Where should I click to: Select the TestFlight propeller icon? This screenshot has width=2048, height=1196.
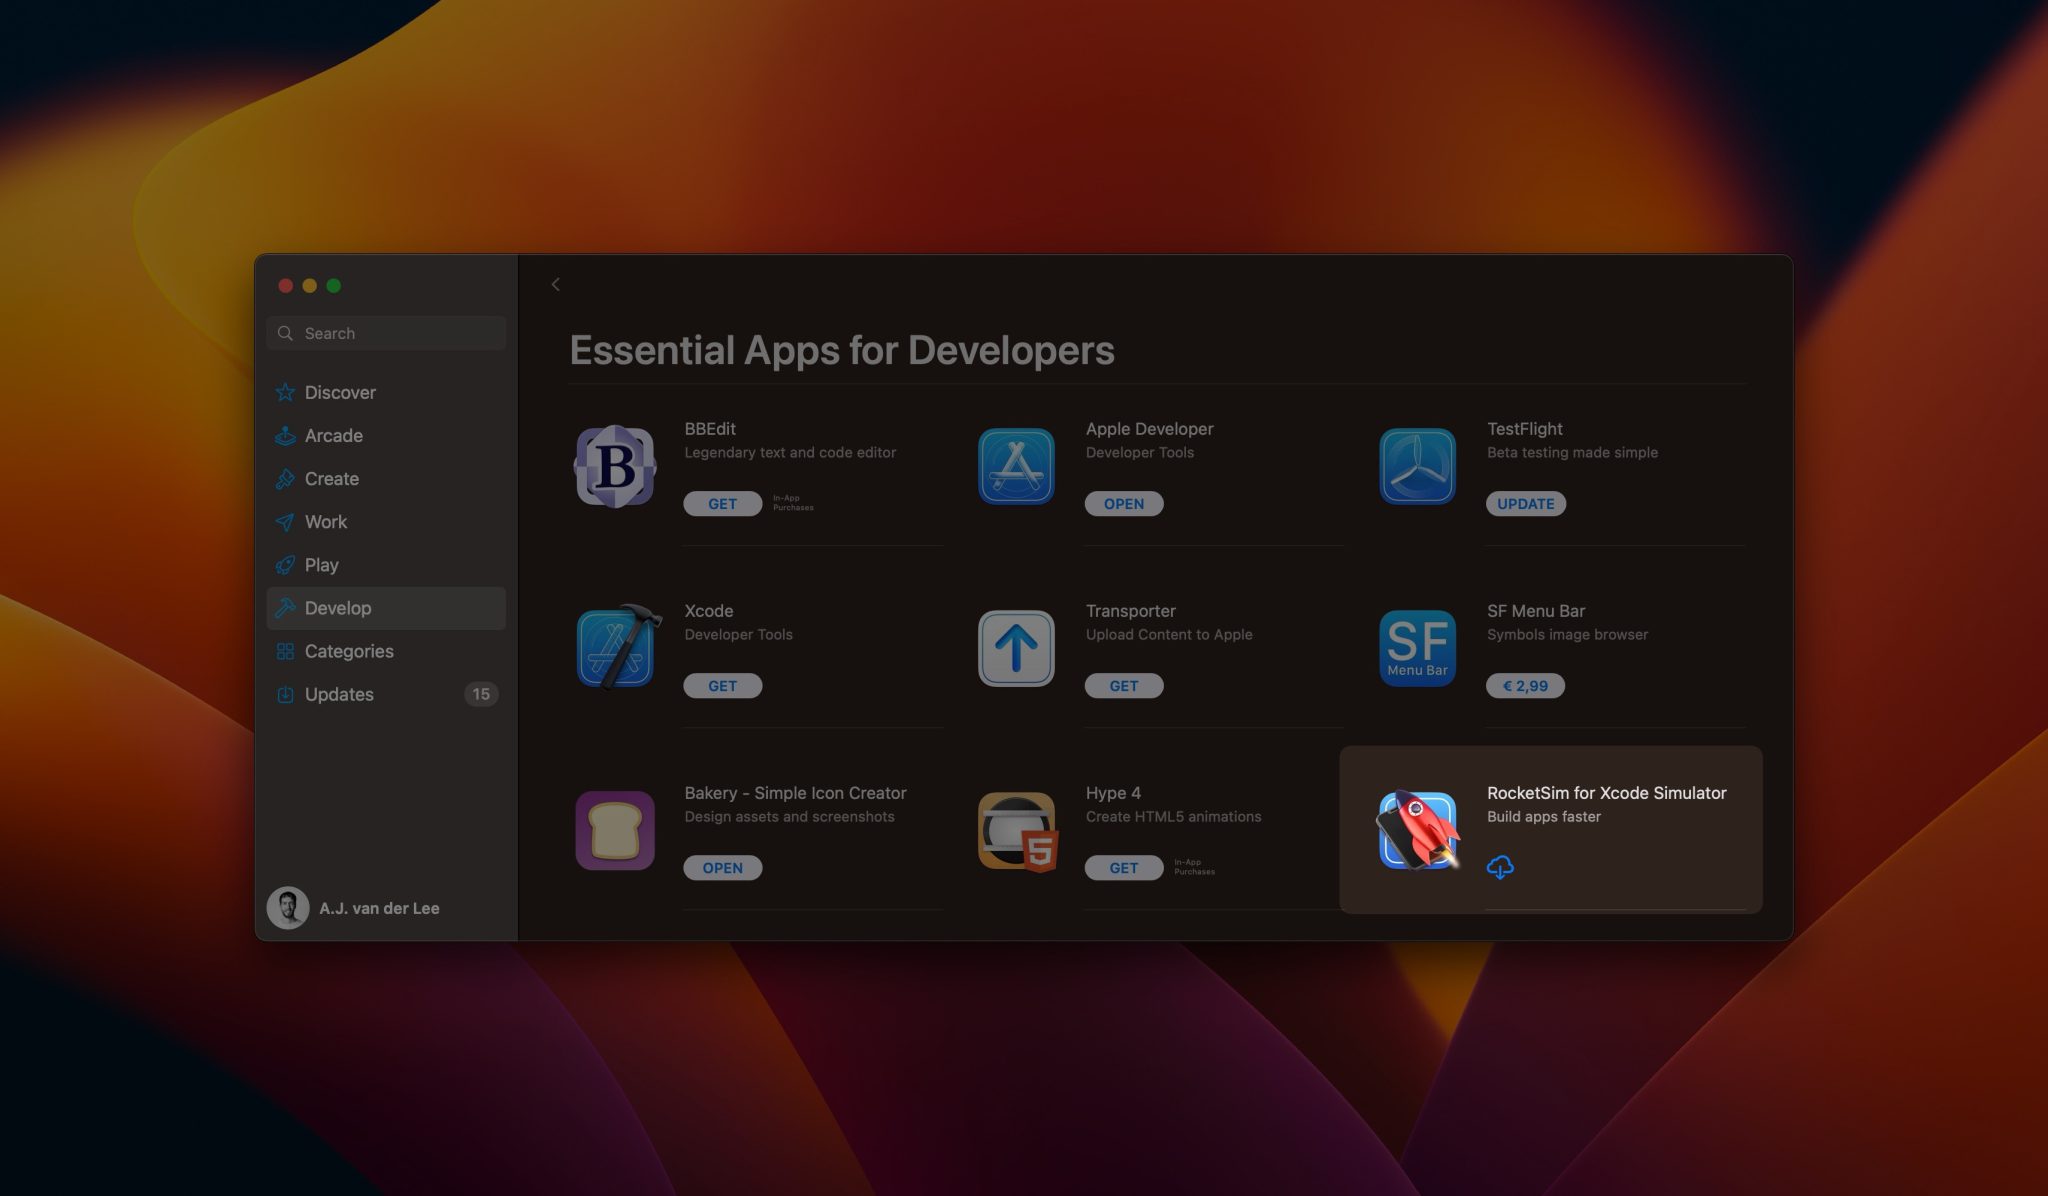pyautogui.click(x=1417, y=466)
